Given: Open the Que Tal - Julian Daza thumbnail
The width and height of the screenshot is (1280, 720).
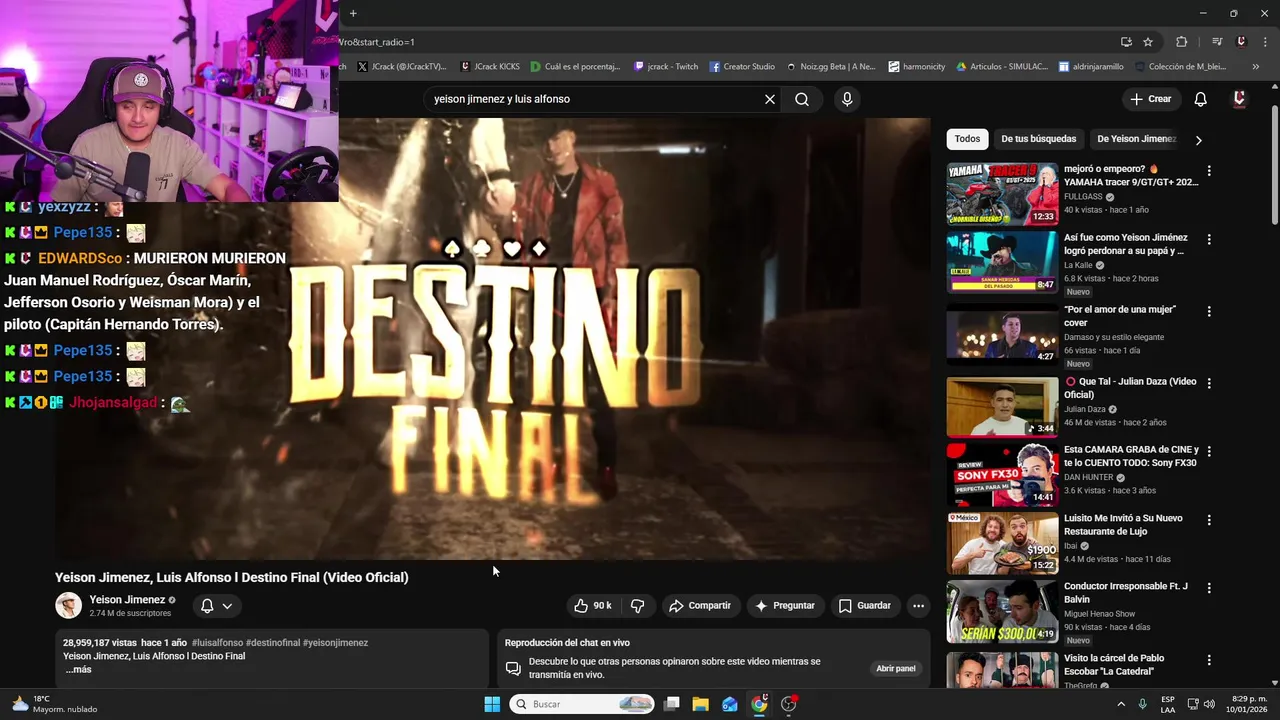Looking at the screenshot, I should [1002, 407].
